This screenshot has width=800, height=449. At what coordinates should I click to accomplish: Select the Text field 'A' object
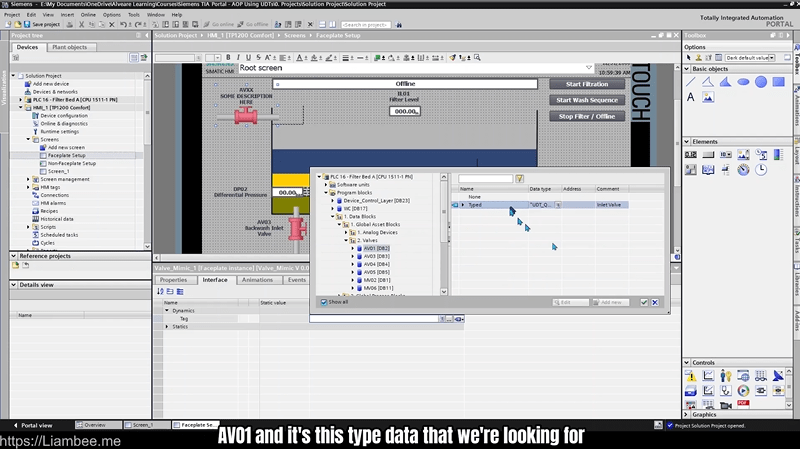(691, 97)
